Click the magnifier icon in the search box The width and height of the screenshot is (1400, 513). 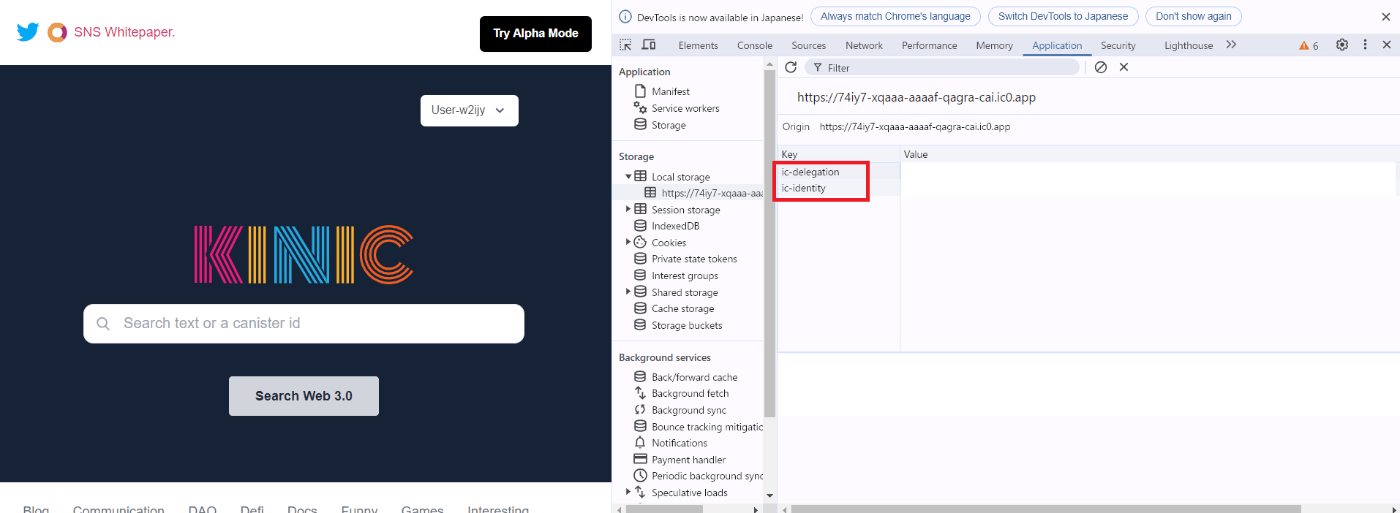tap(103, 324)
